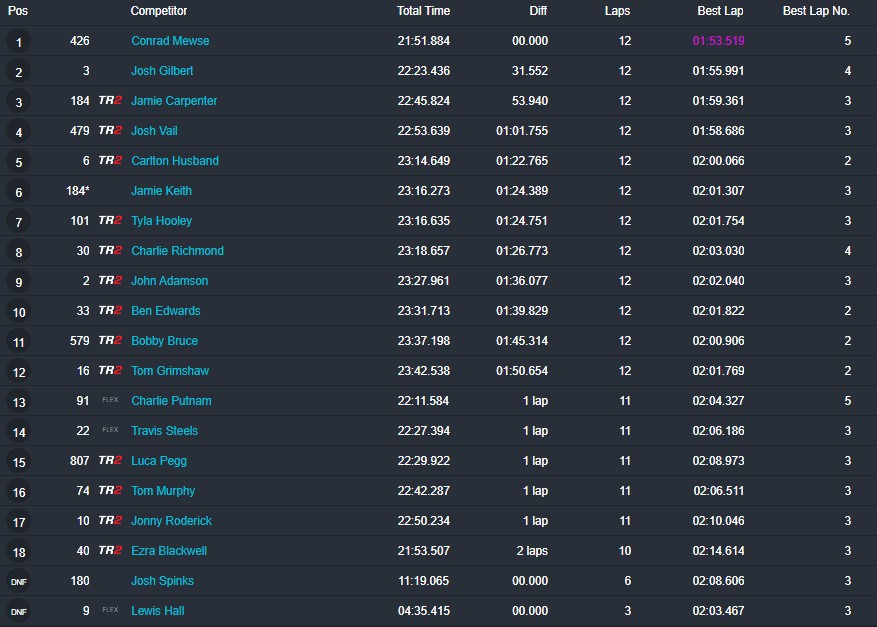
Task: Click the Competitor column header
Action: click(159, 11)
